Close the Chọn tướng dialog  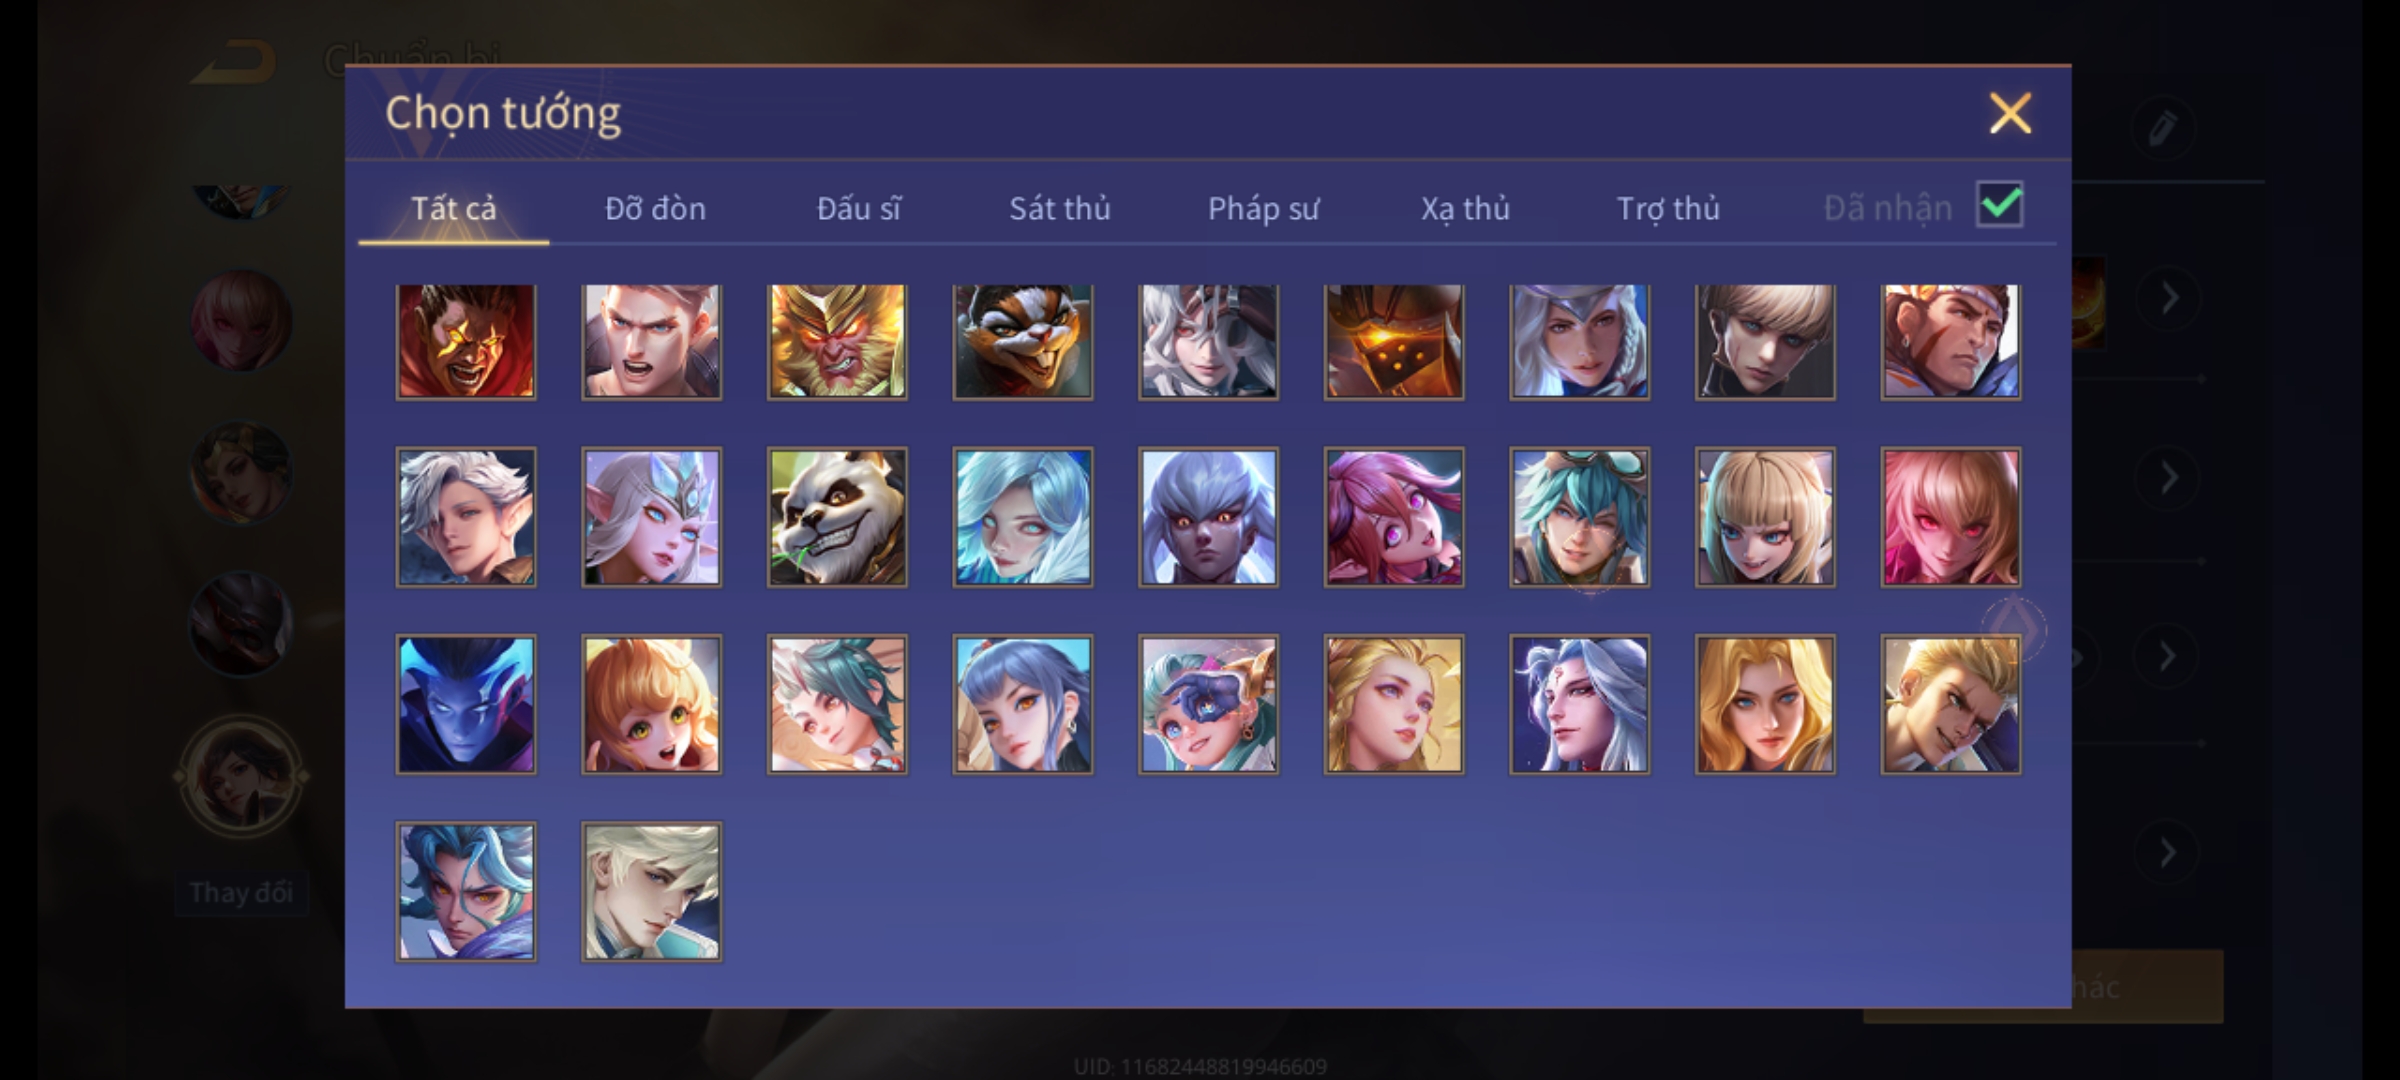(2010, 113)
